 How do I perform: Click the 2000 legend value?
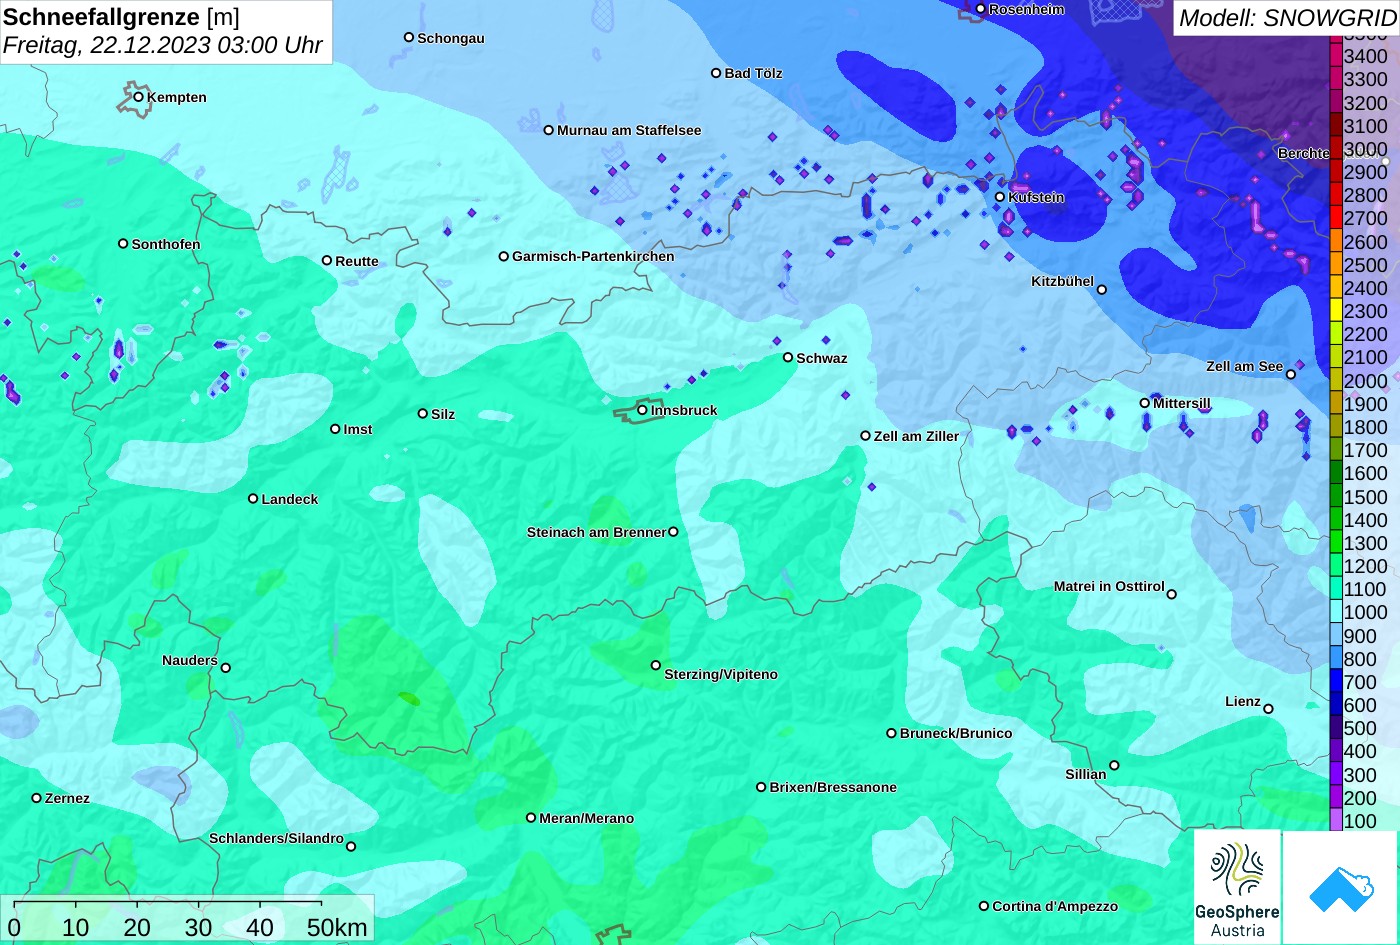1365,381
